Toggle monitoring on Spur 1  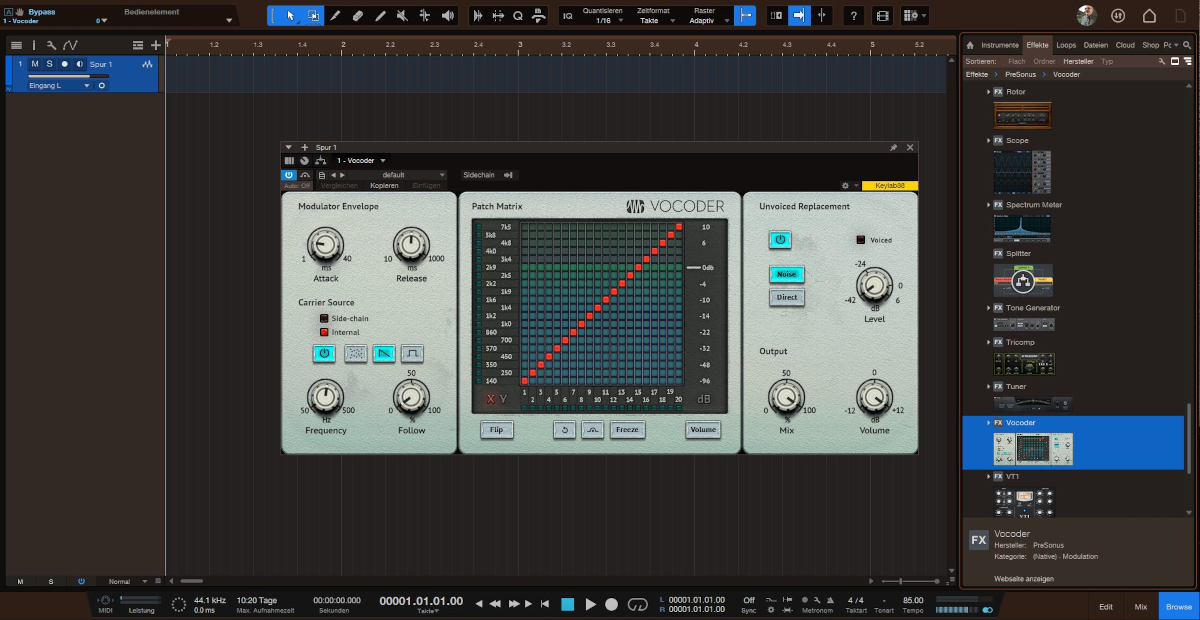click(x=79, y=64)
